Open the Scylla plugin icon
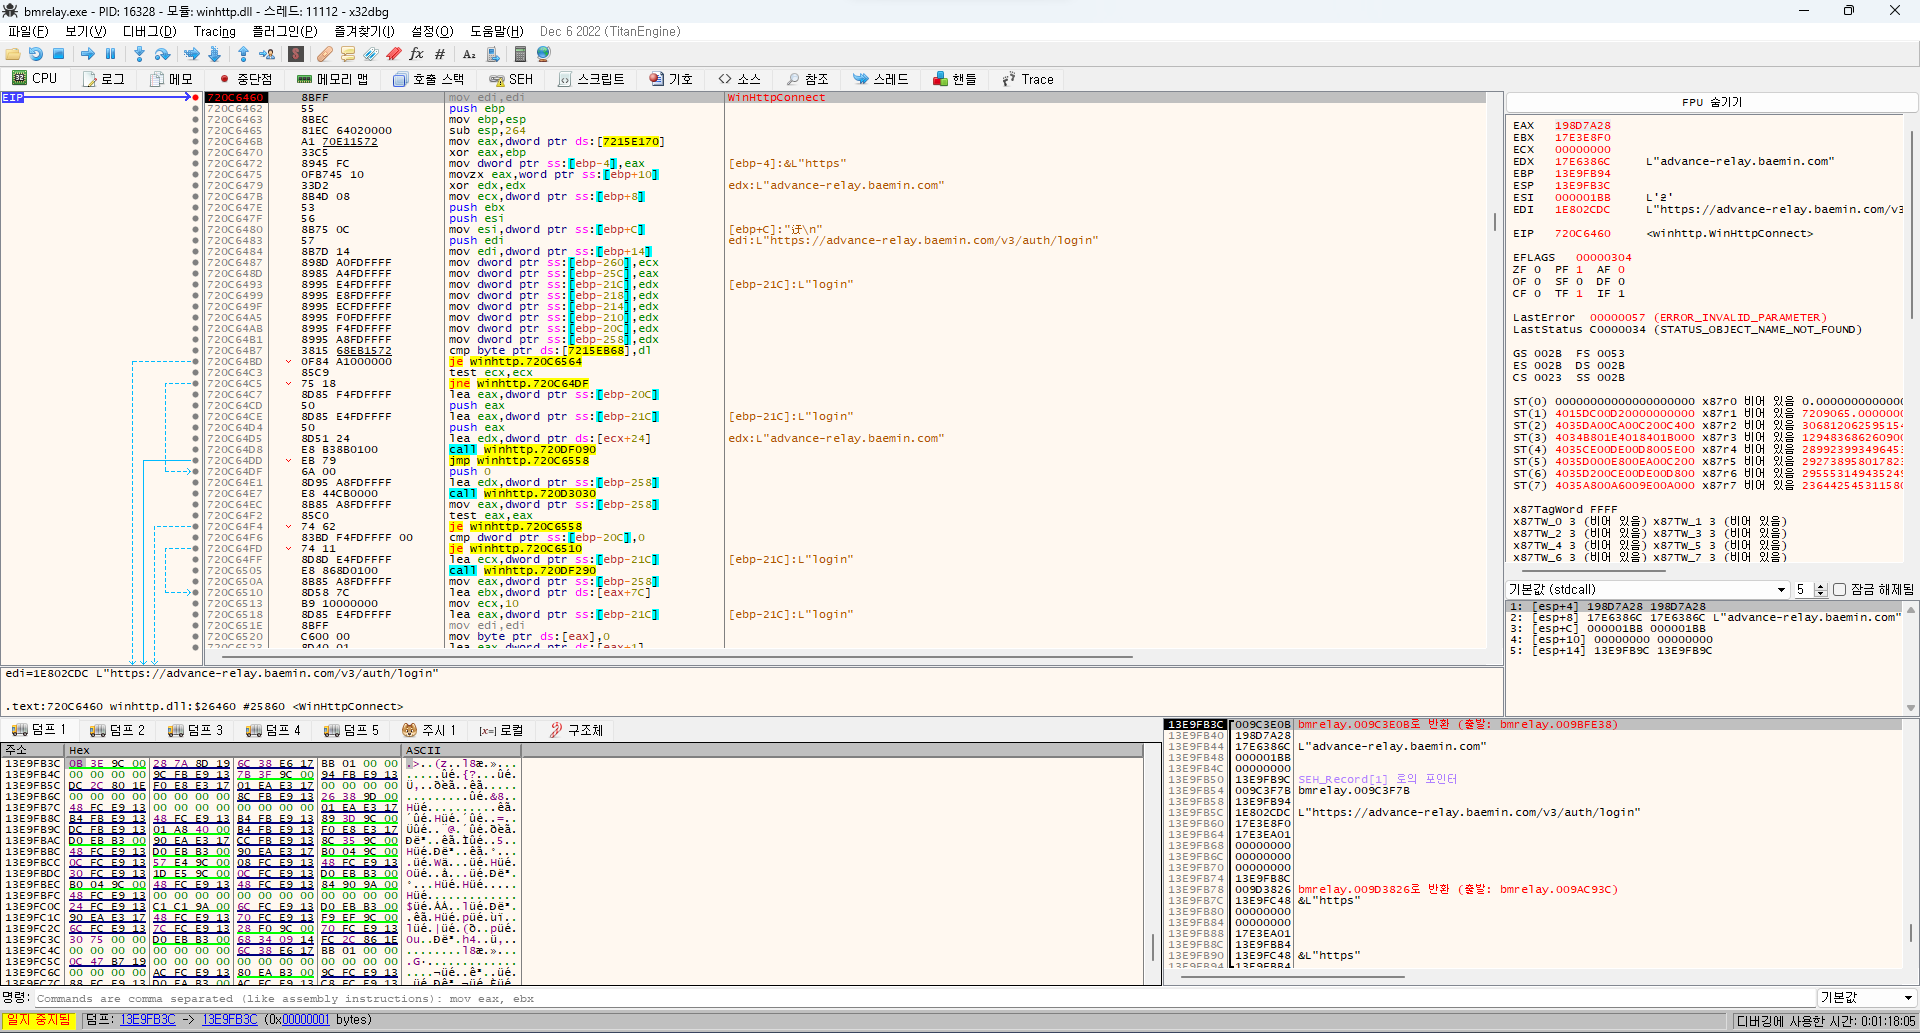1920x1033 pixels. pos(296,54)
